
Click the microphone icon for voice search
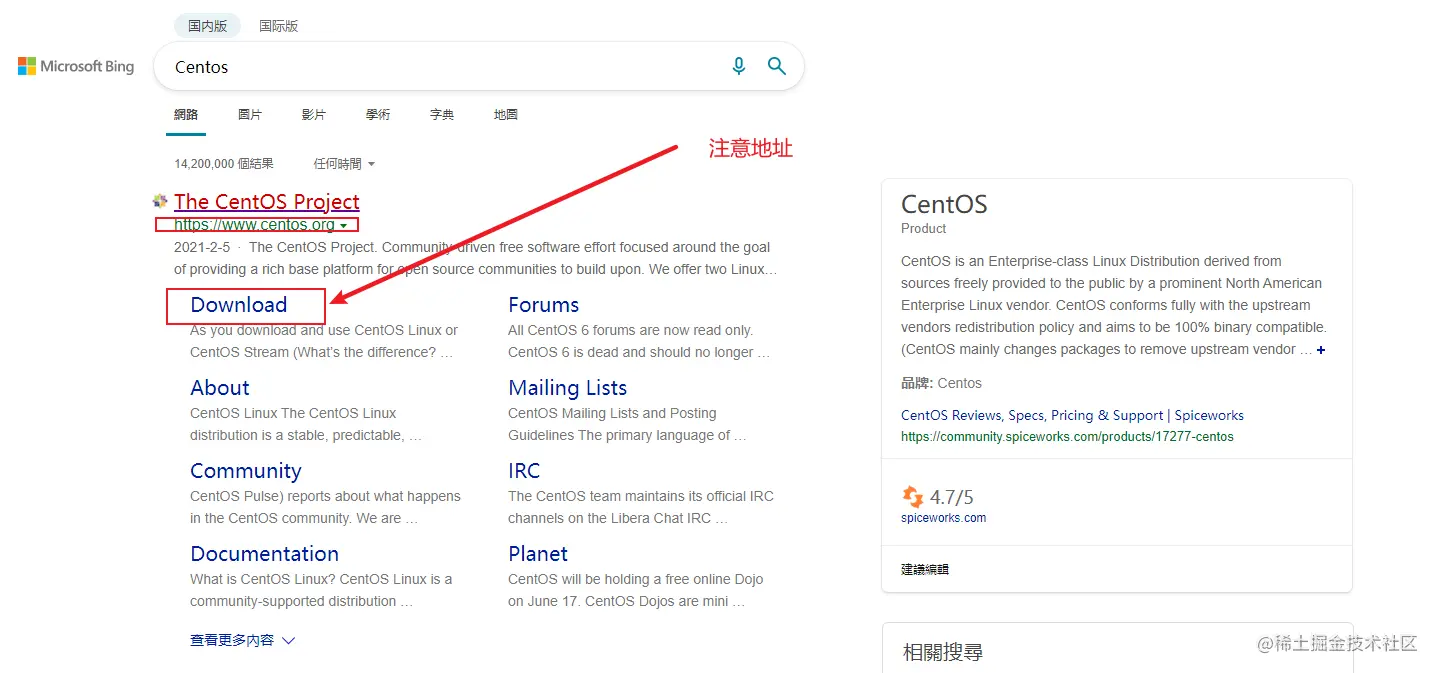pyautogui.click(x=738, y=66)
